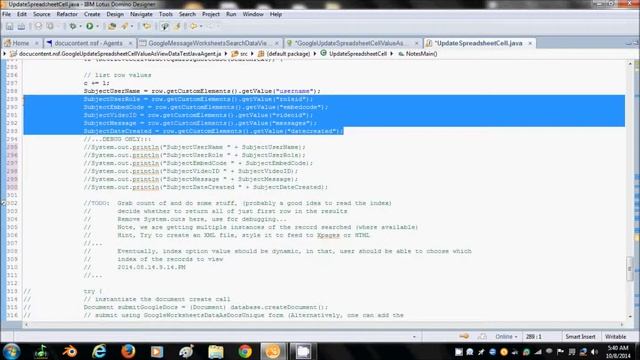Expand the arrow before UpdateSpreadsheetCell breadcrumb
640x360 pixels.
point(315,54)
